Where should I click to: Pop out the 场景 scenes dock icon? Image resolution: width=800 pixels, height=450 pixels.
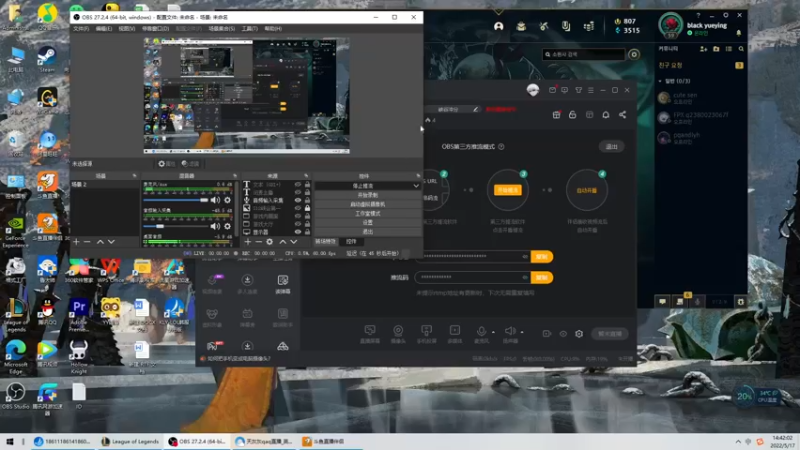135,176
